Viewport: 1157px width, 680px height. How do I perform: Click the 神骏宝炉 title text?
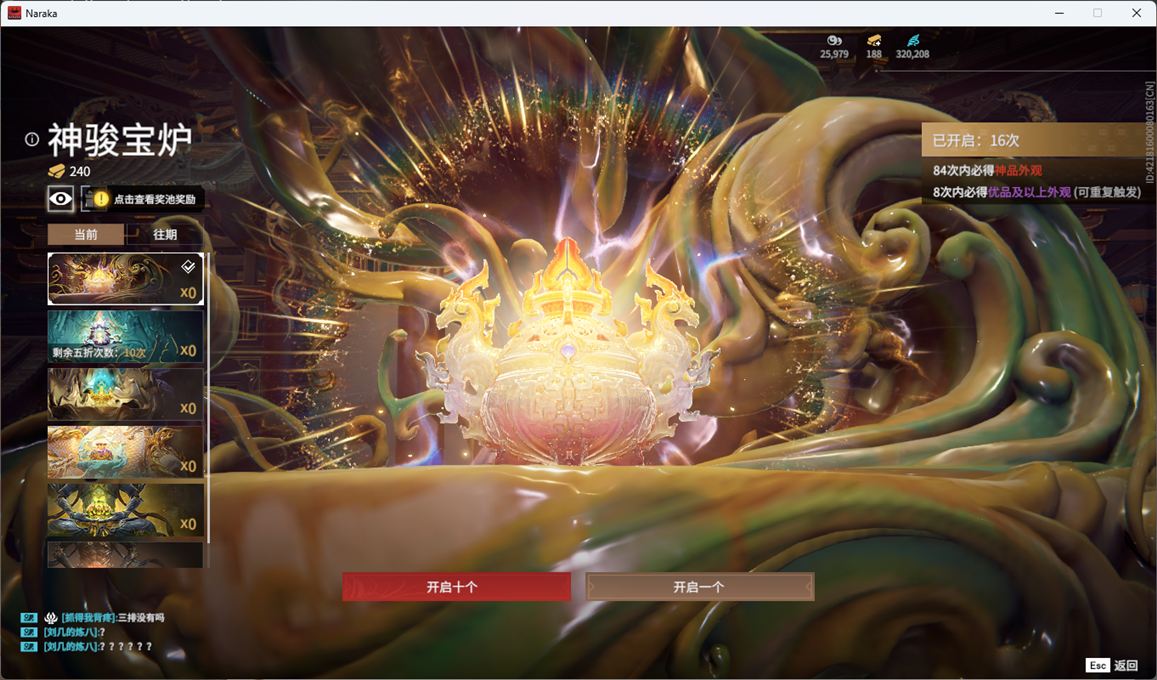pos(120,139)
